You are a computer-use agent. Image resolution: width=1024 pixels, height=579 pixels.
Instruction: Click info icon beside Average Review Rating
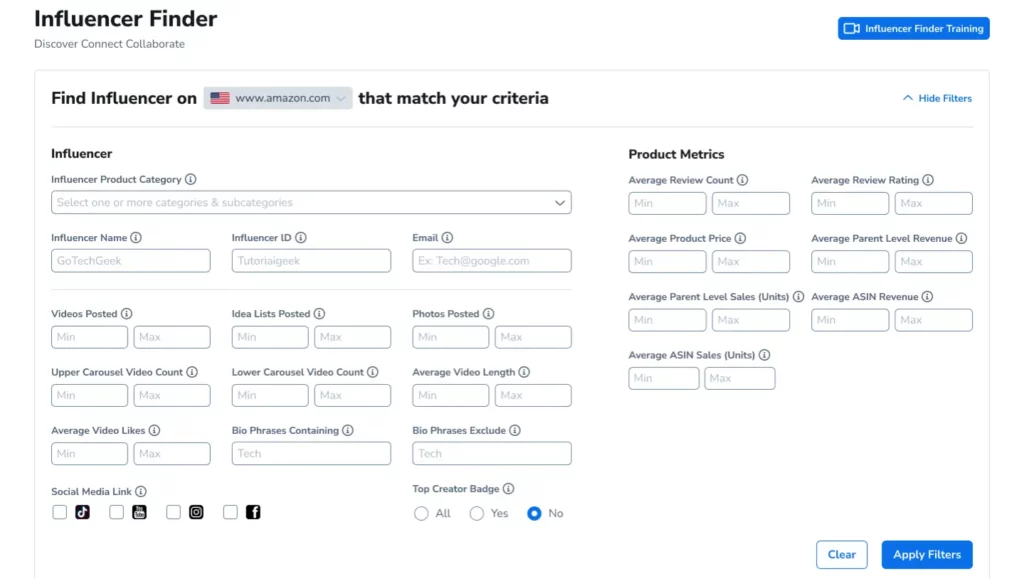(x=928, y=180)
